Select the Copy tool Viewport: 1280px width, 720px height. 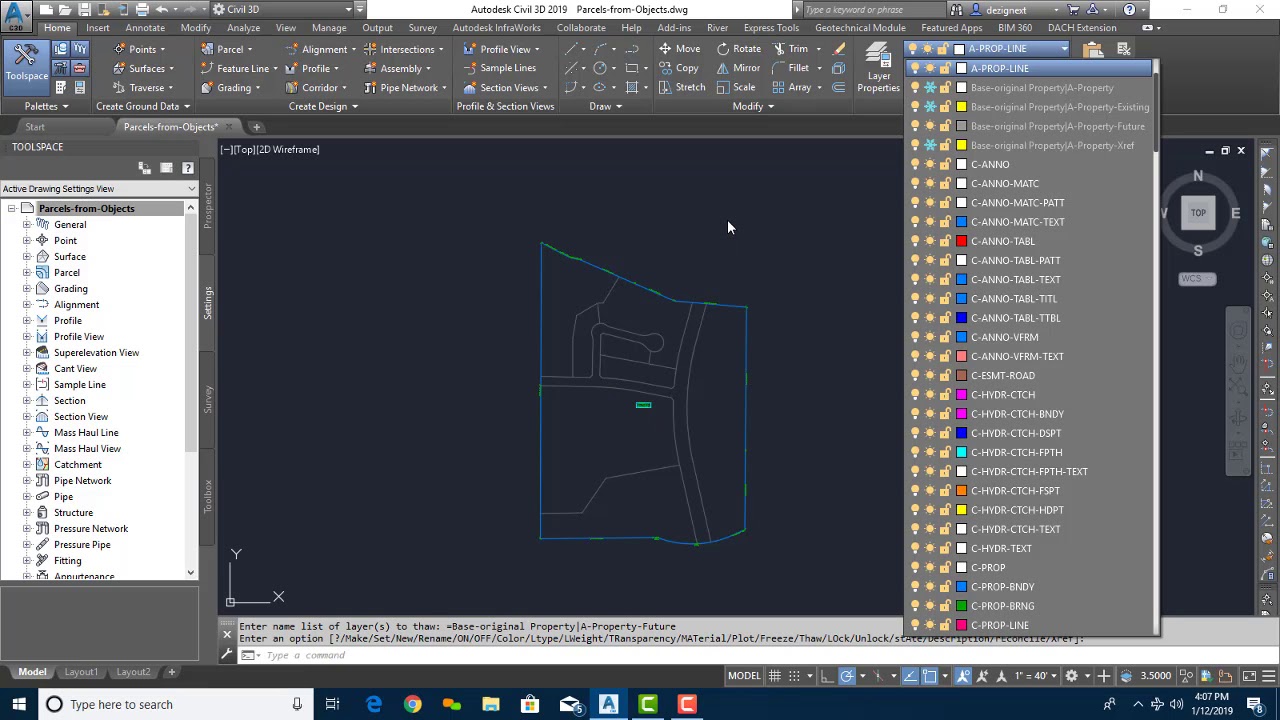678,68
